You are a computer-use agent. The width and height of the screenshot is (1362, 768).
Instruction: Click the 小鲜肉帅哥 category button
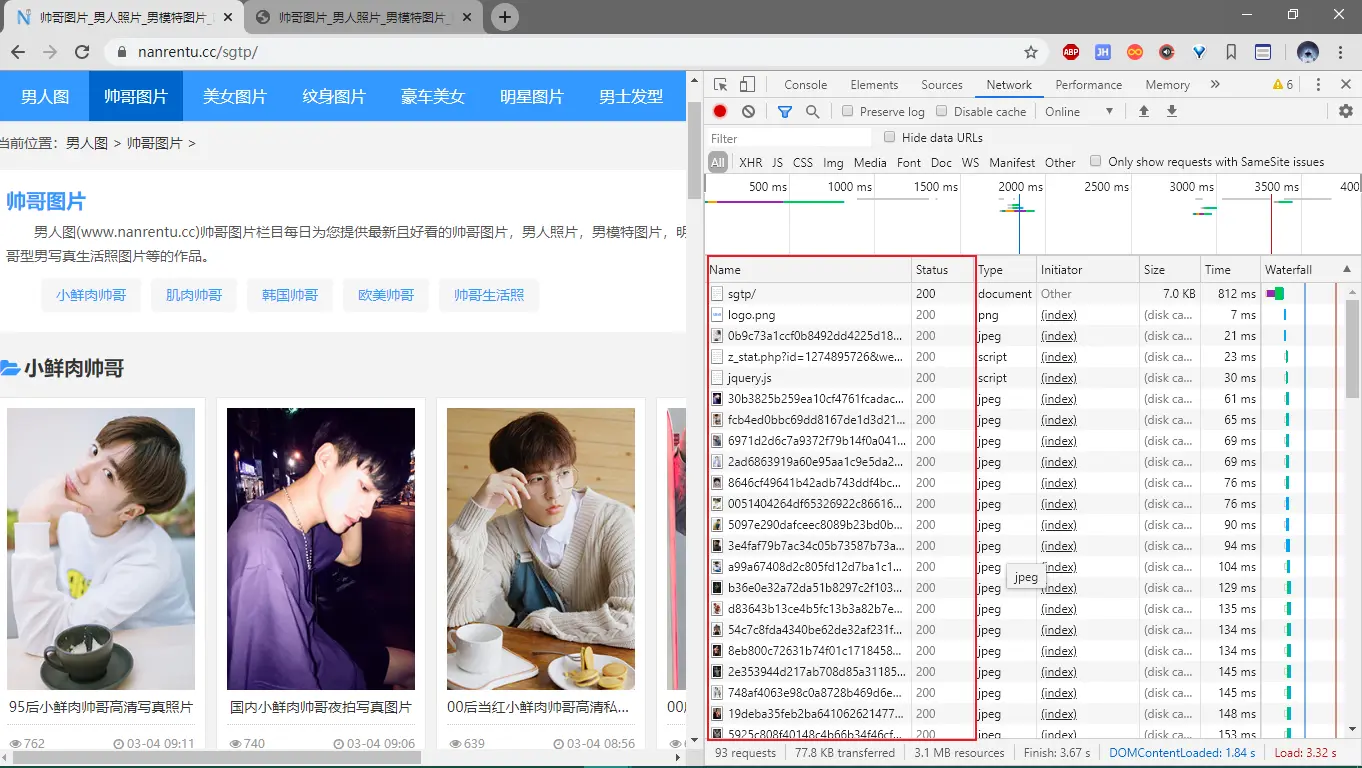click(91, 295)
